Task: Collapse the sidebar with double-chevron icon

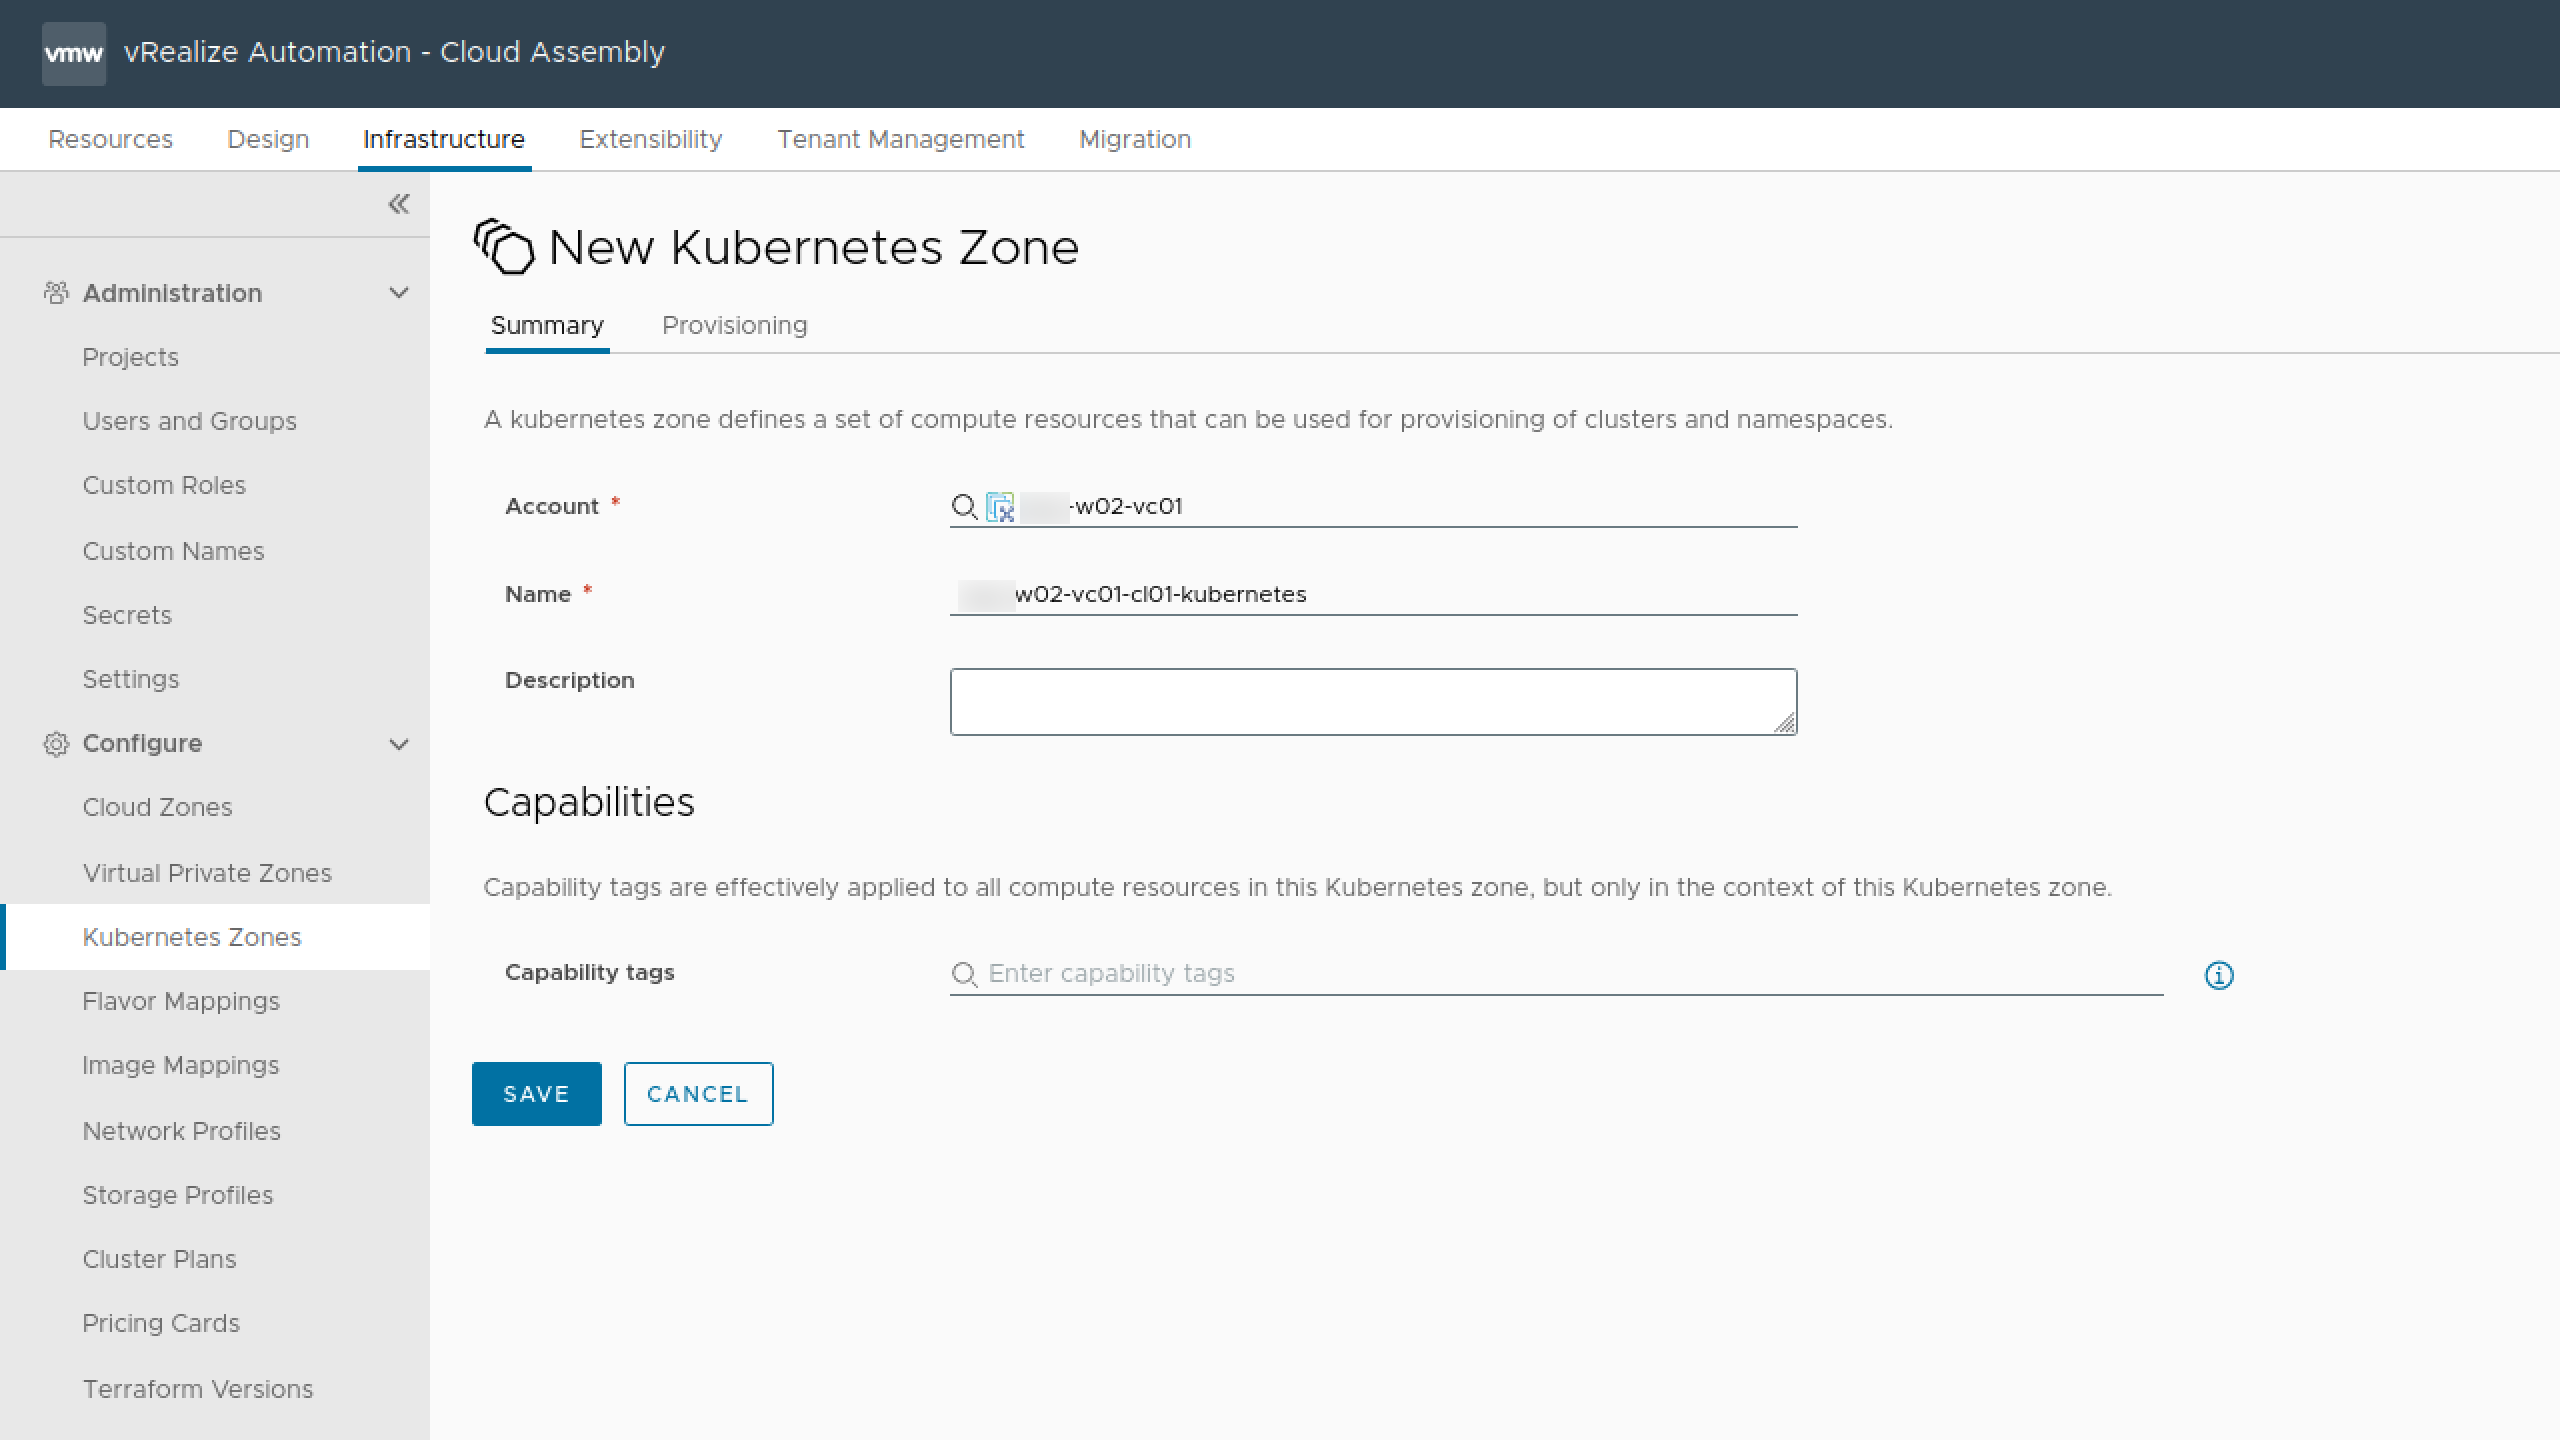Action: pyautogui.click(x=398, y=204)
